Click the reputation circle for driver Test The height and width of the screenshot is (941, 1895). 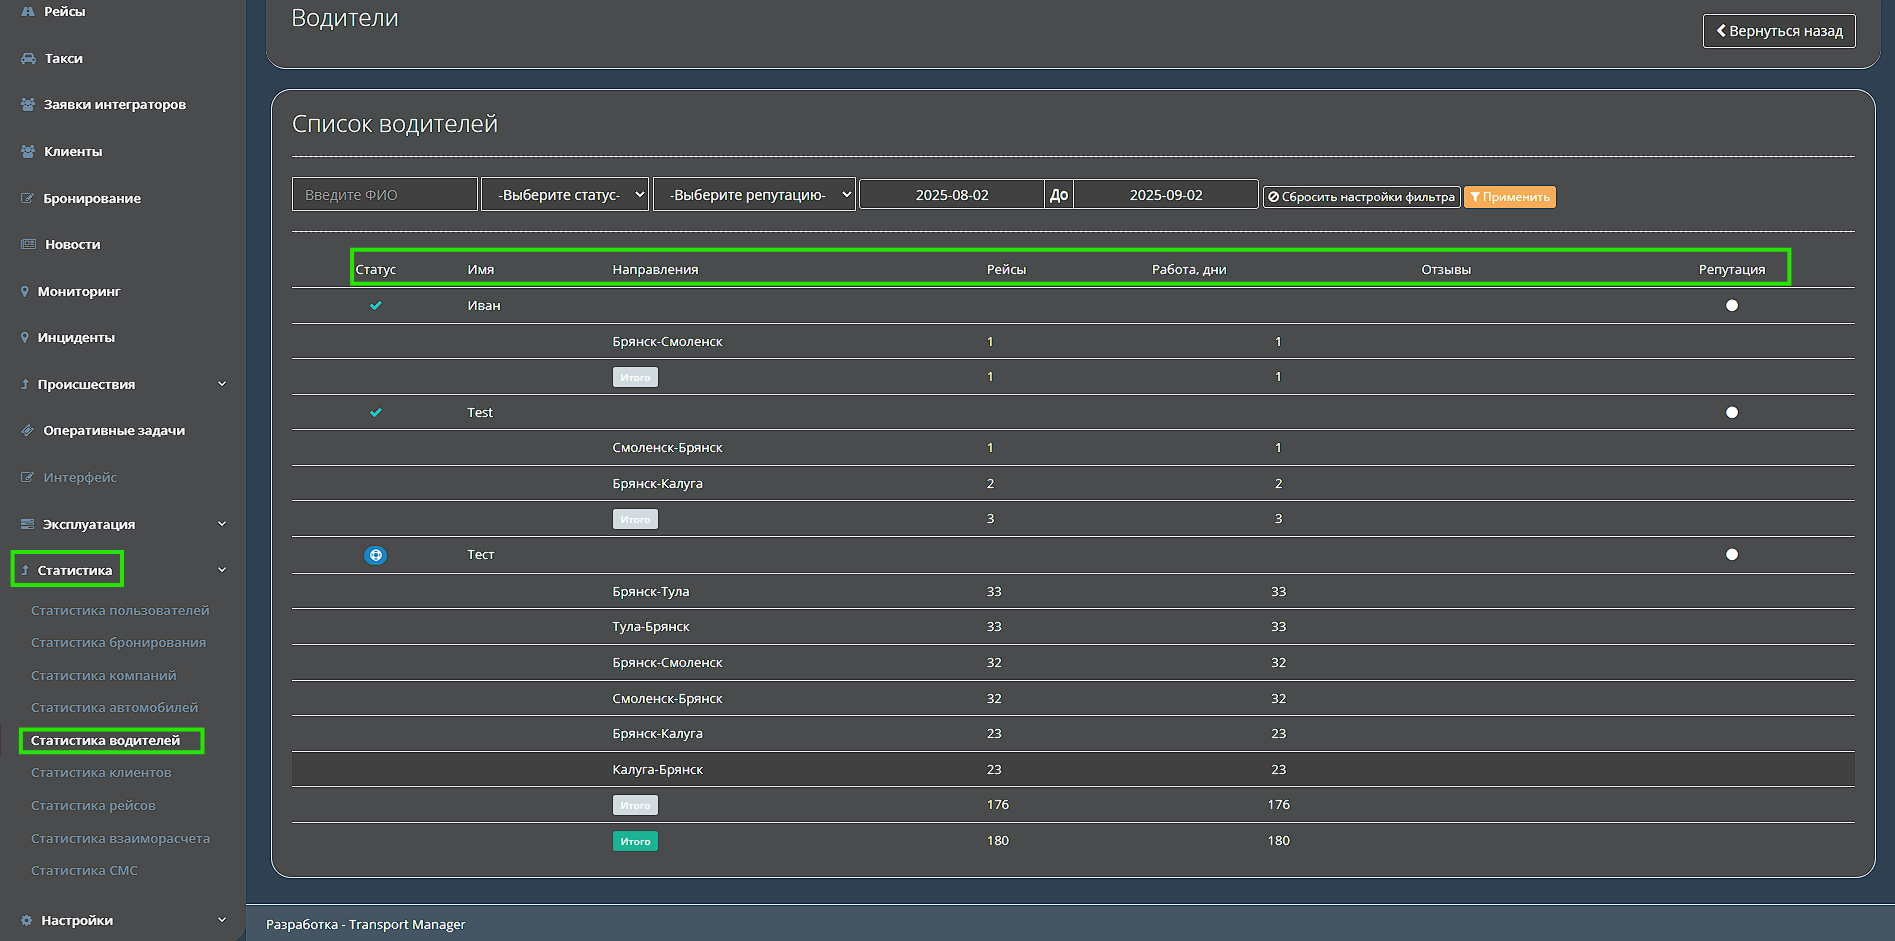pos(1732,413)
